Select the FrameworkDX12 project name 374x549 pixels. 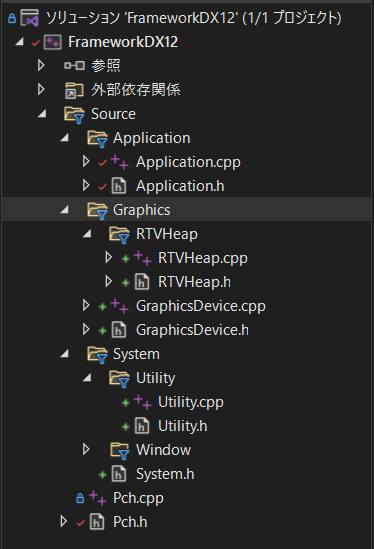[123, 42]
